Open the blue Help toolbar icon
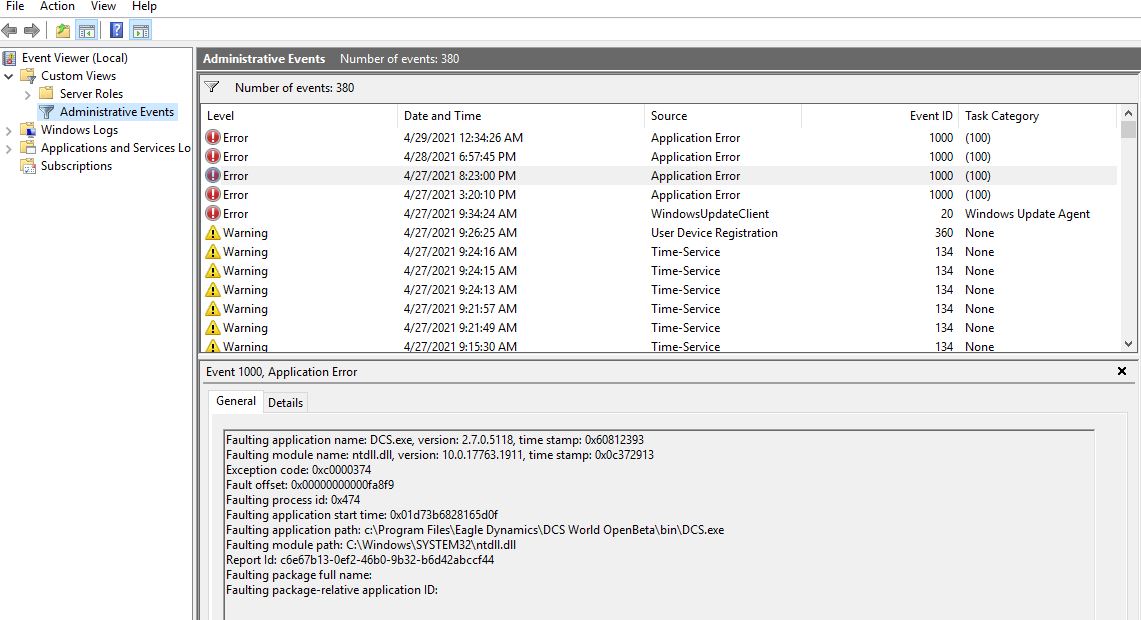This screenshot has width=1141, height=620. click(x=116, y=31)
